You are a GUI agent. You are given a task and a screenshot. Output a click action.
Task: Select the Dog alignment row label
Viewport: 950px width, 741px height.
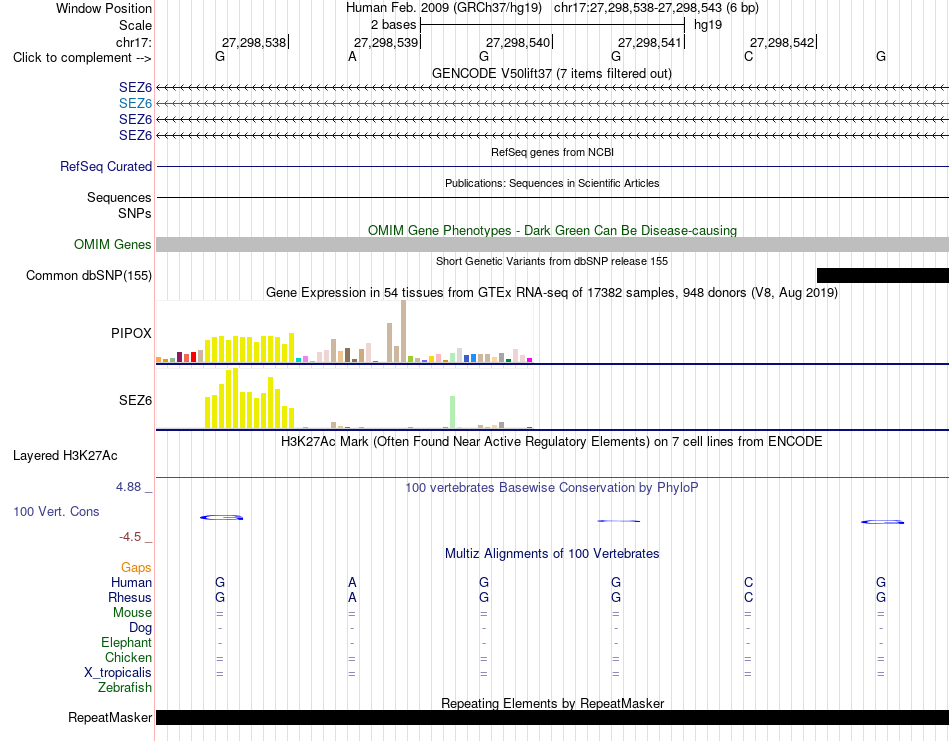click(x=140, y=628)
